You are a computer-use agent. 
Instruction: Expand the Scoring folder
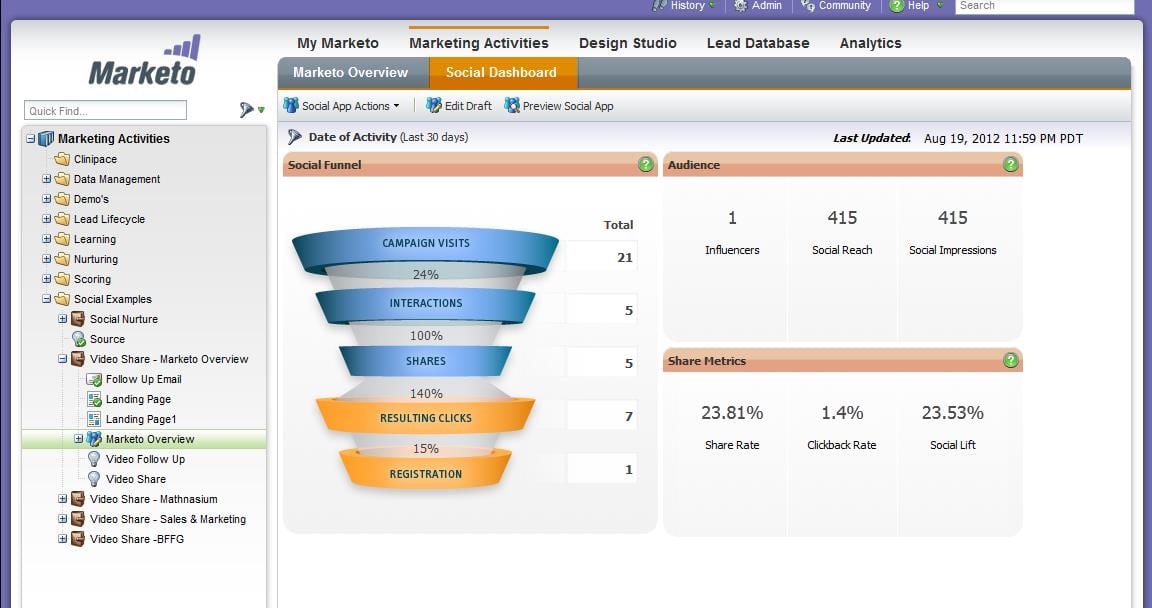(x=46, y=279)
